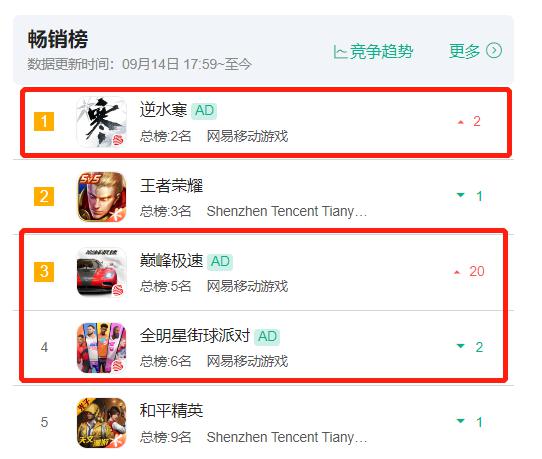This screenshot has height=459, width=542.
Task: Click 更多 to see more rankings
Action: point(464,51)
